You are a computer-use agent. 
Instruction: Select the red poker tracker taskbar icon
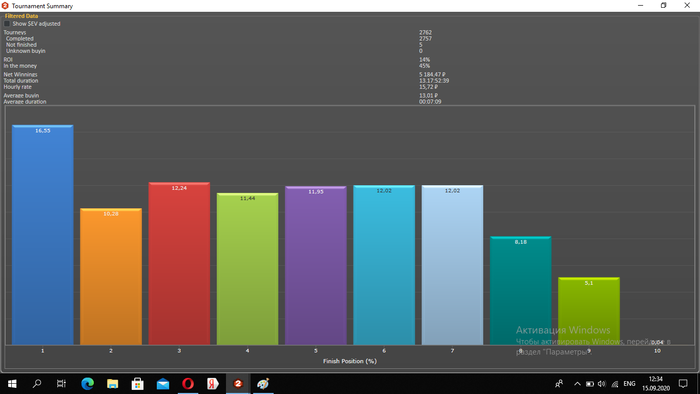(238, 384)
